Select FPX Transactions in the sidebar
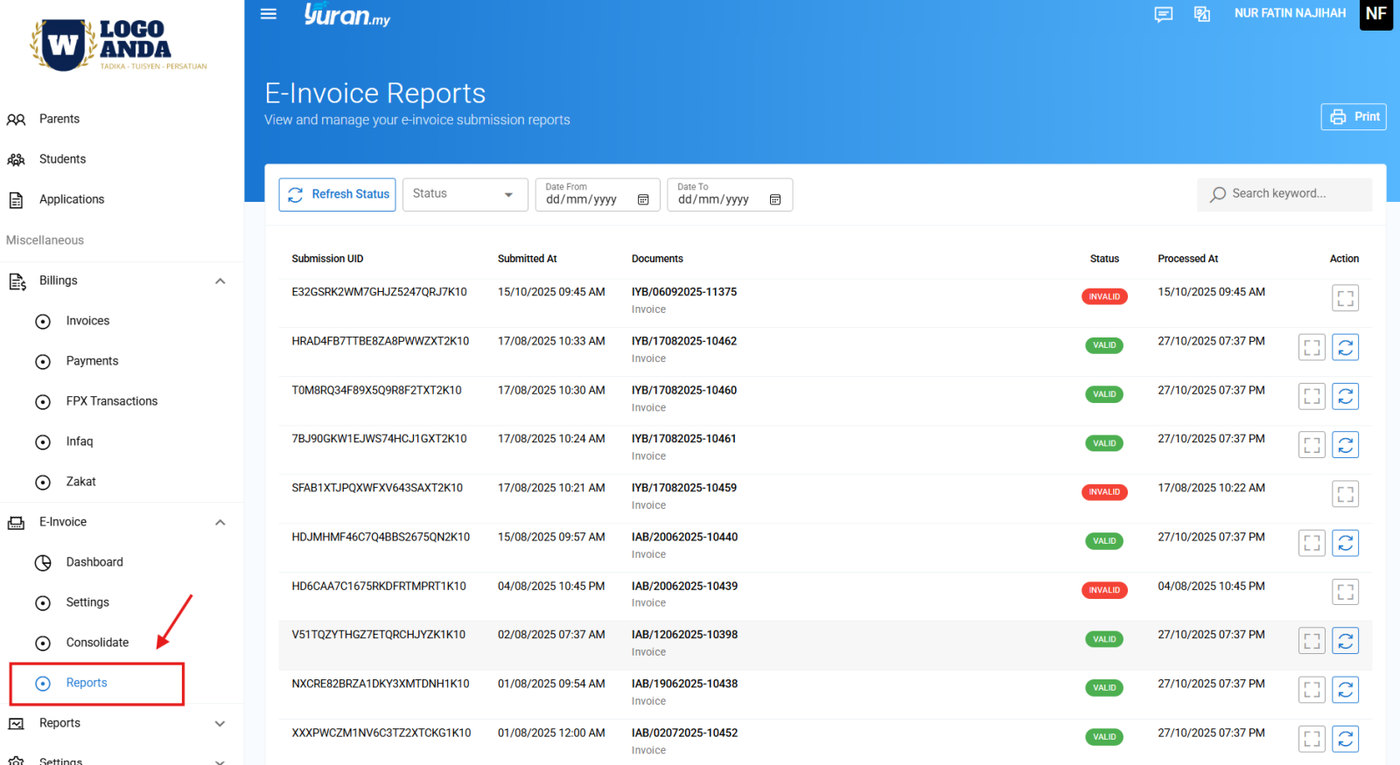This screenshot has height=765, width=1400. [x=111, y=401]
